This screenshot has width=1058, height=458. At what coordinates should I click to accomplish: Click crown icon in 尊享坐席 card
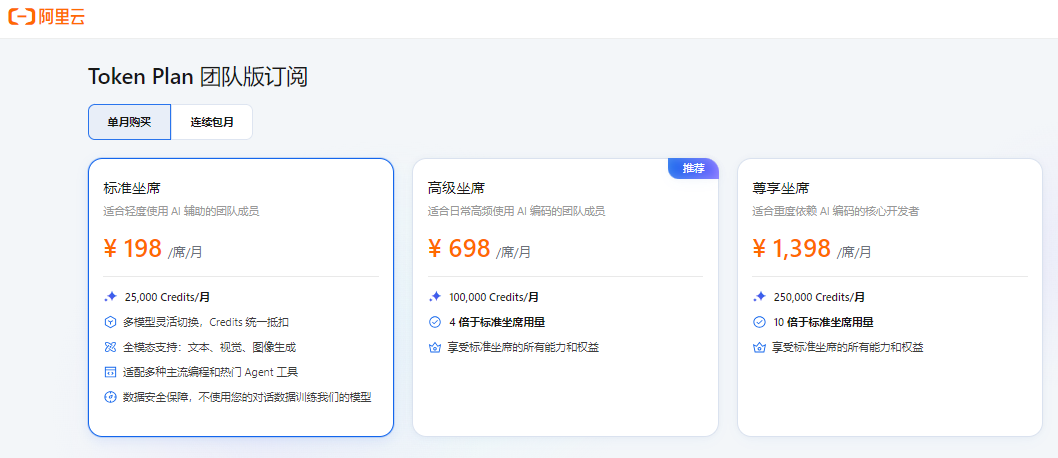click(x=759, y=347)
